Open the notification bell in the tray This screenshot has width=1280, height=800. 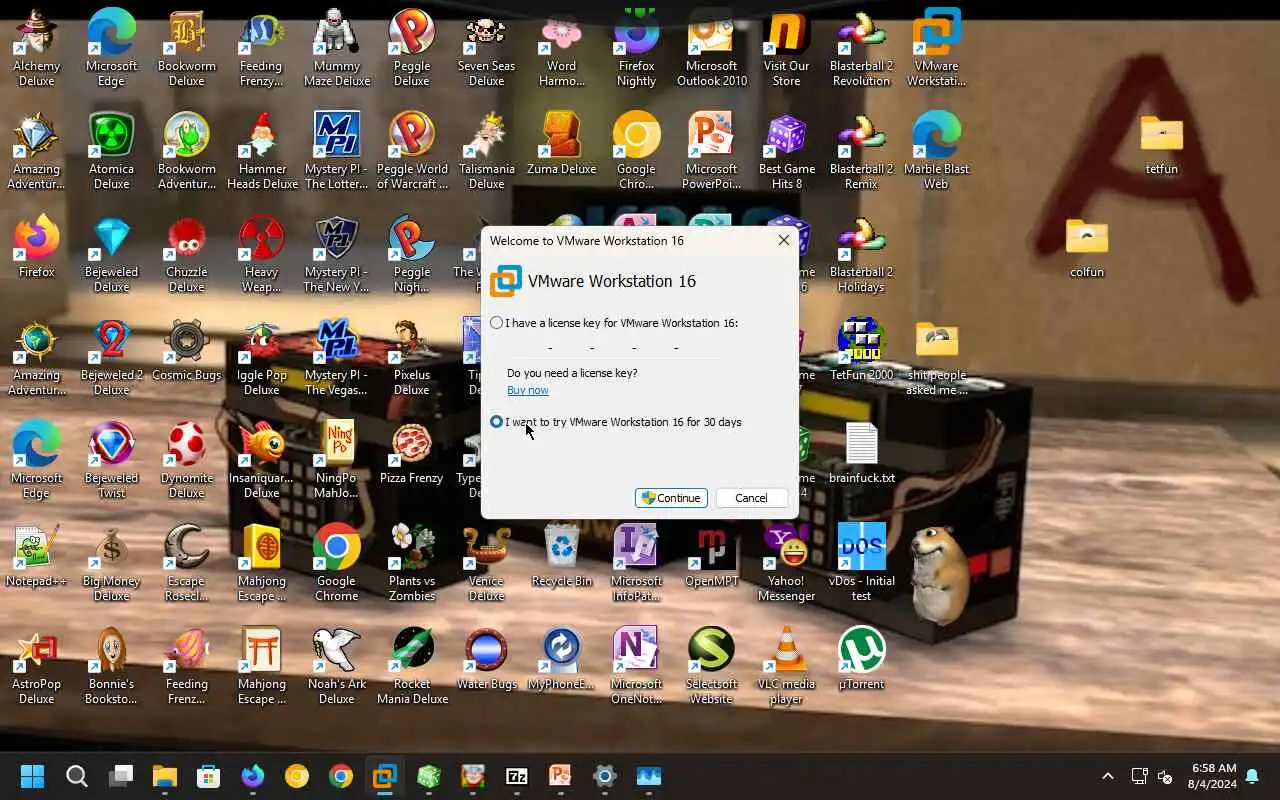1252,776
